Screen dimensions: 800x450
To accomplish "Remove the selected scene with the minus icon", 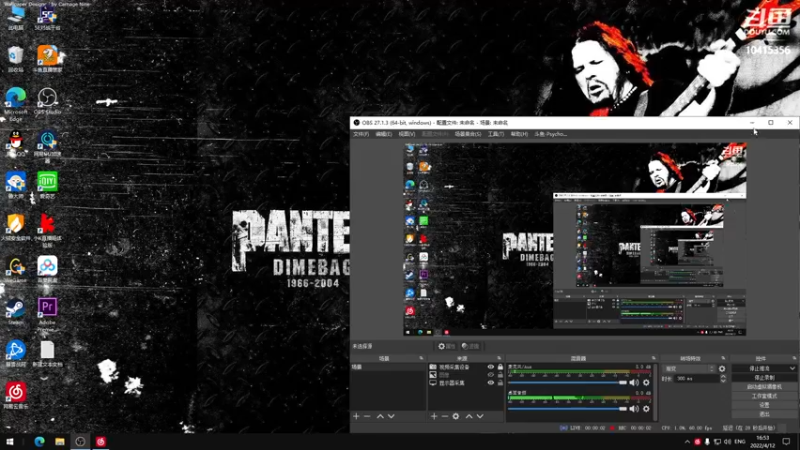I will [367, 416].
